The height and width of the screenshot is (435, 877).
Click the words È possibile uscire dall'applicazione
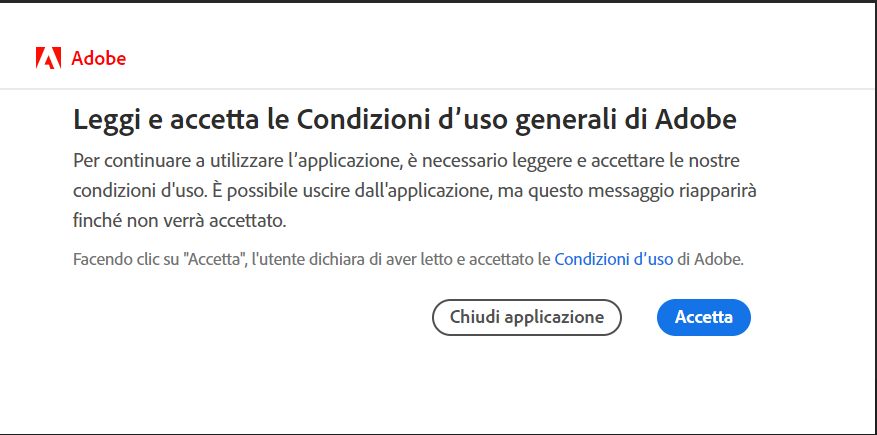click(x=351, y=191)
